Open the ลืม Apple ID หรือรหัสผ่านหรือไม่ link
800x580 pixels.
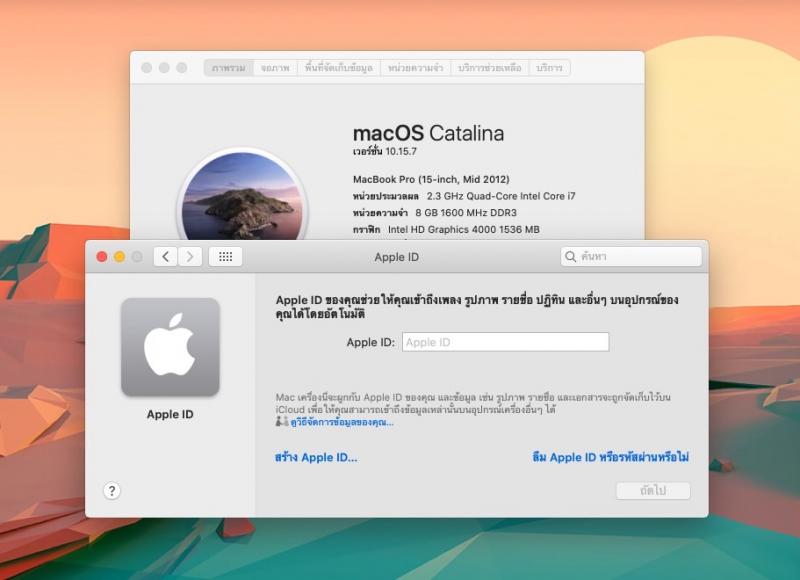[x=610, y=457]
